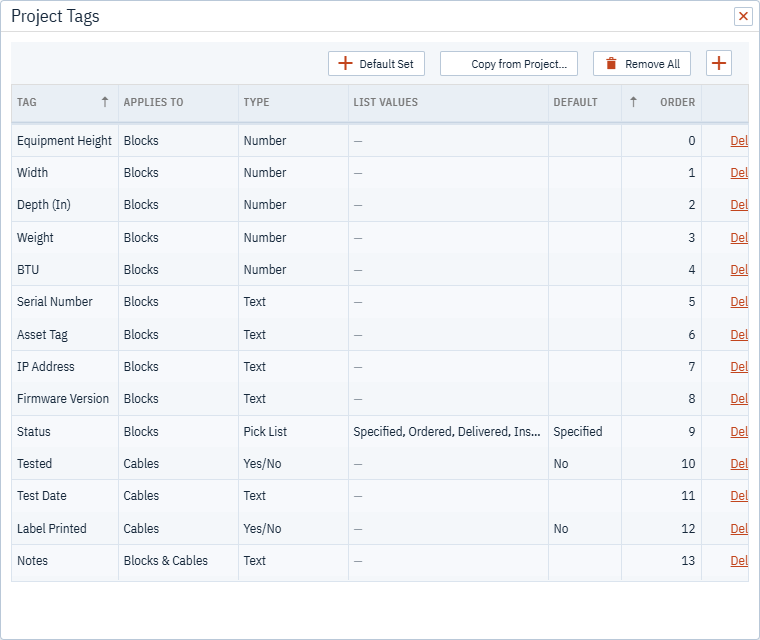Viewport: 760px width, 640px height.
Task: Click order value 13
Action: point(688,560)
